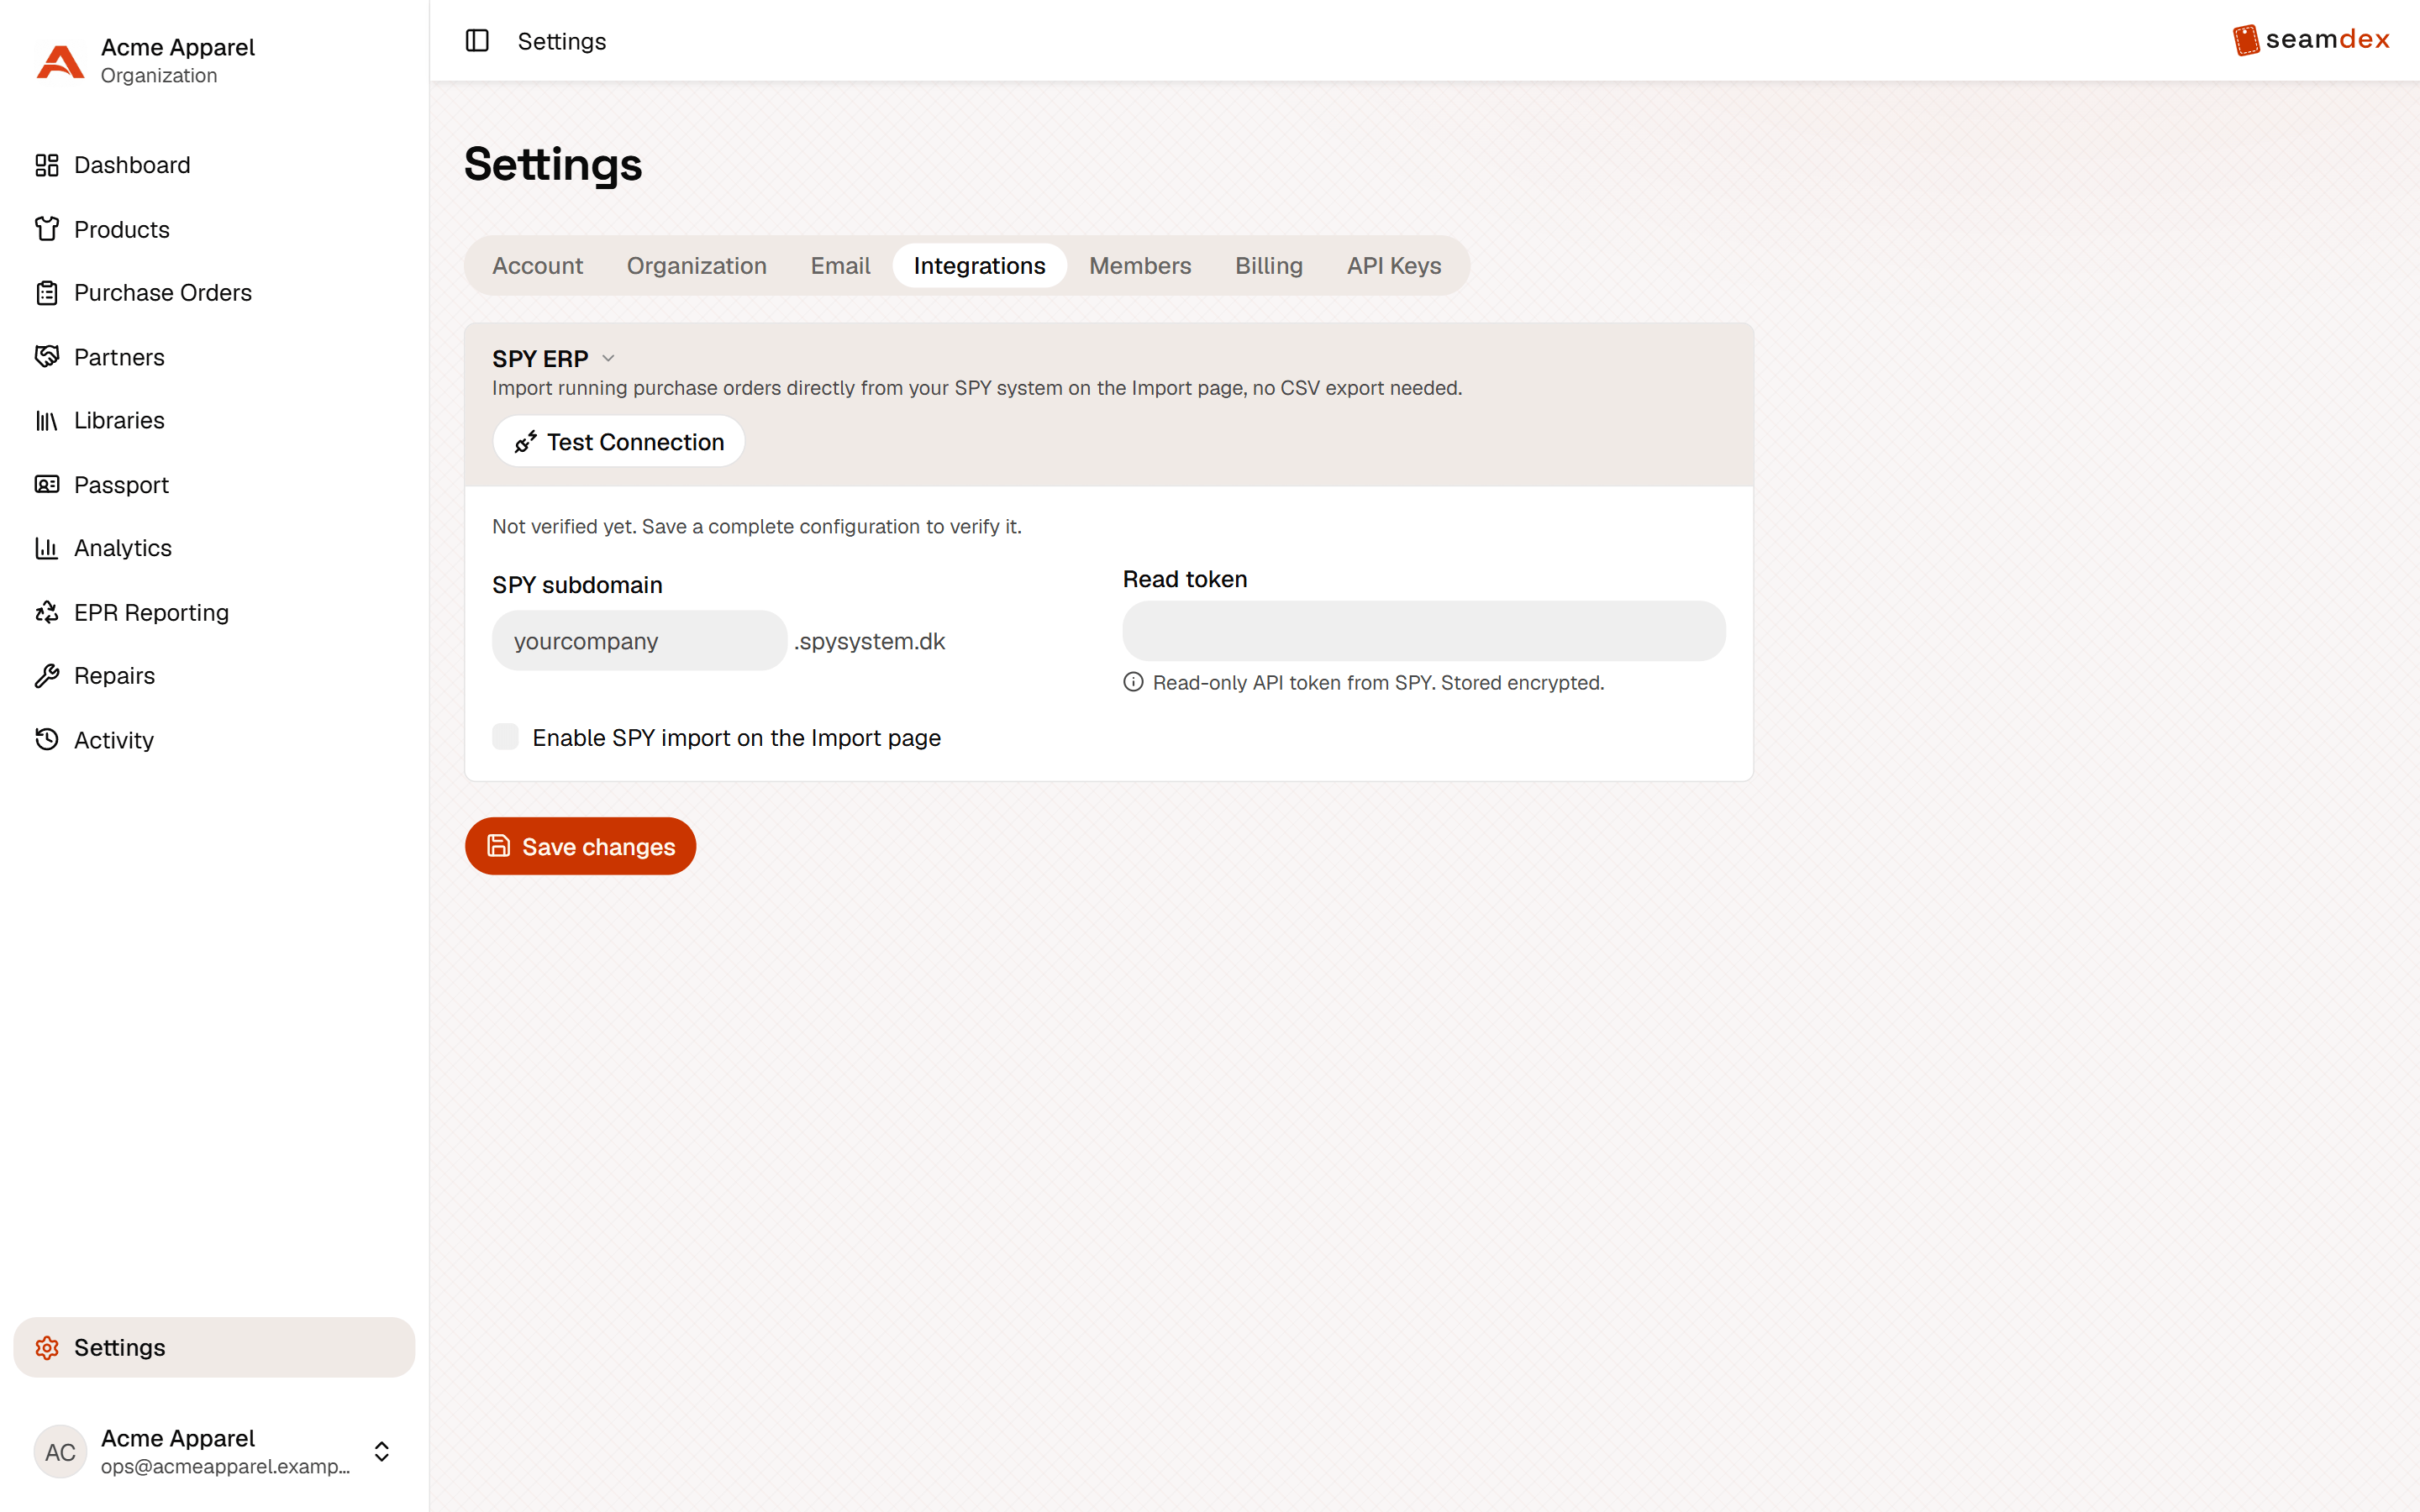
Task: Click the floppy disk save icon
Action: pos(499,846)
